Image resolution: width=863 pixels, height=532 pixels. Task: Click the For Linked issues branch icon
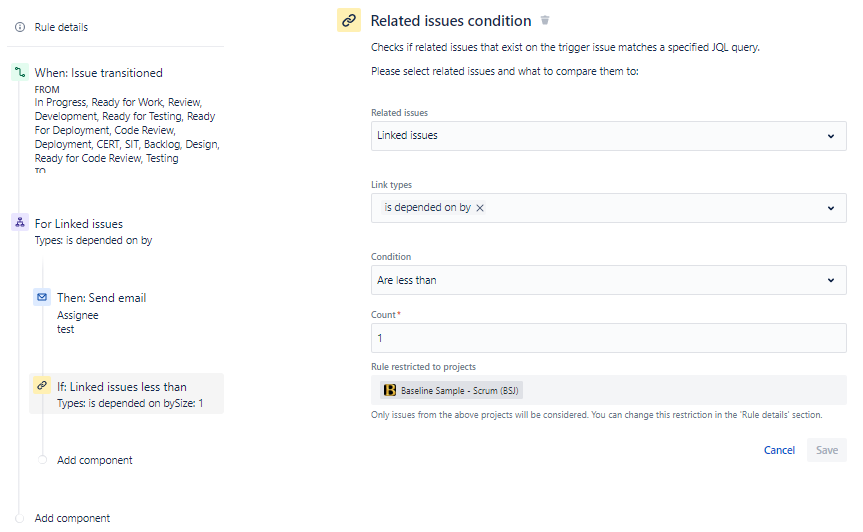click(20, 222)
